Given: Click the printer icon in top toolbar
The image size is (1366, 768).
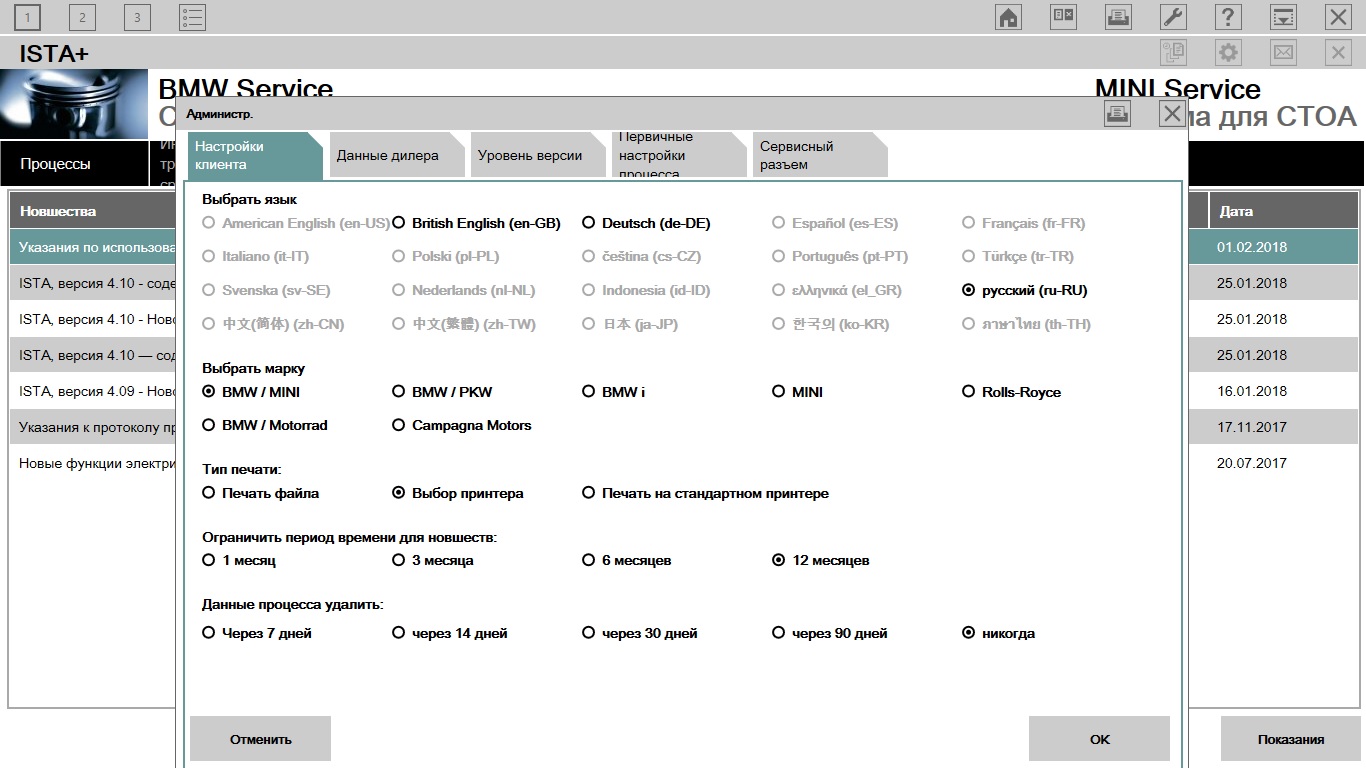Looking at the screenshot, I should point(1118,17).
